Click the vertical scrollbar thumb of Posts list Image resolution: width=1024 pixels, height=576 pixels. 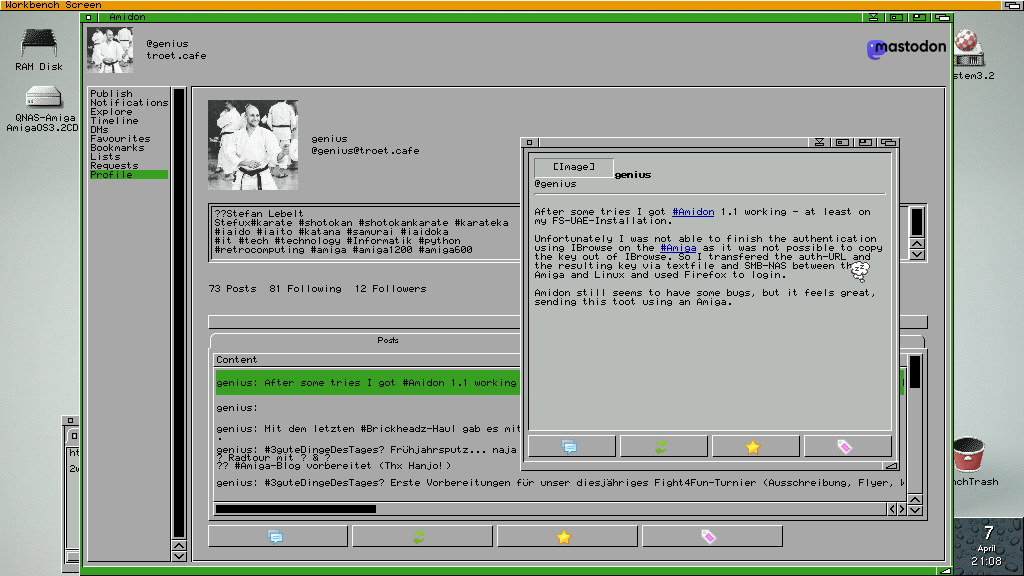pyautogui.click(x=915, y=372)
